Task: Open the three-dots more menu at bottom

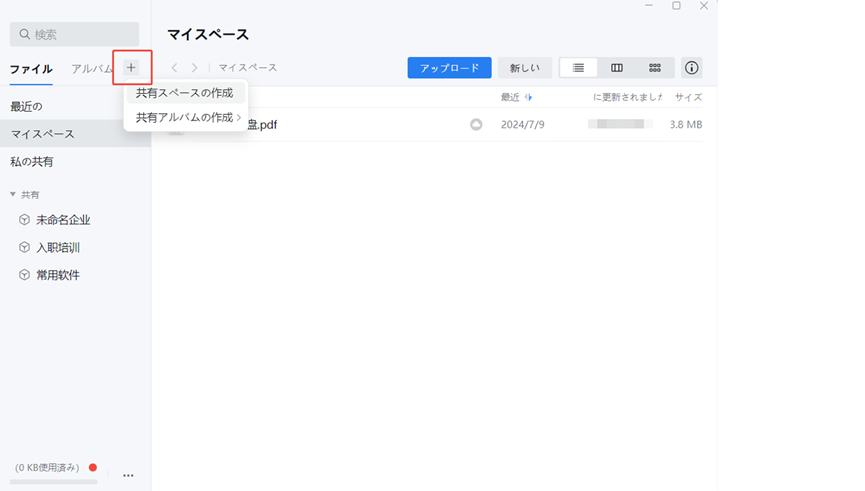Action: pos(128,475)
